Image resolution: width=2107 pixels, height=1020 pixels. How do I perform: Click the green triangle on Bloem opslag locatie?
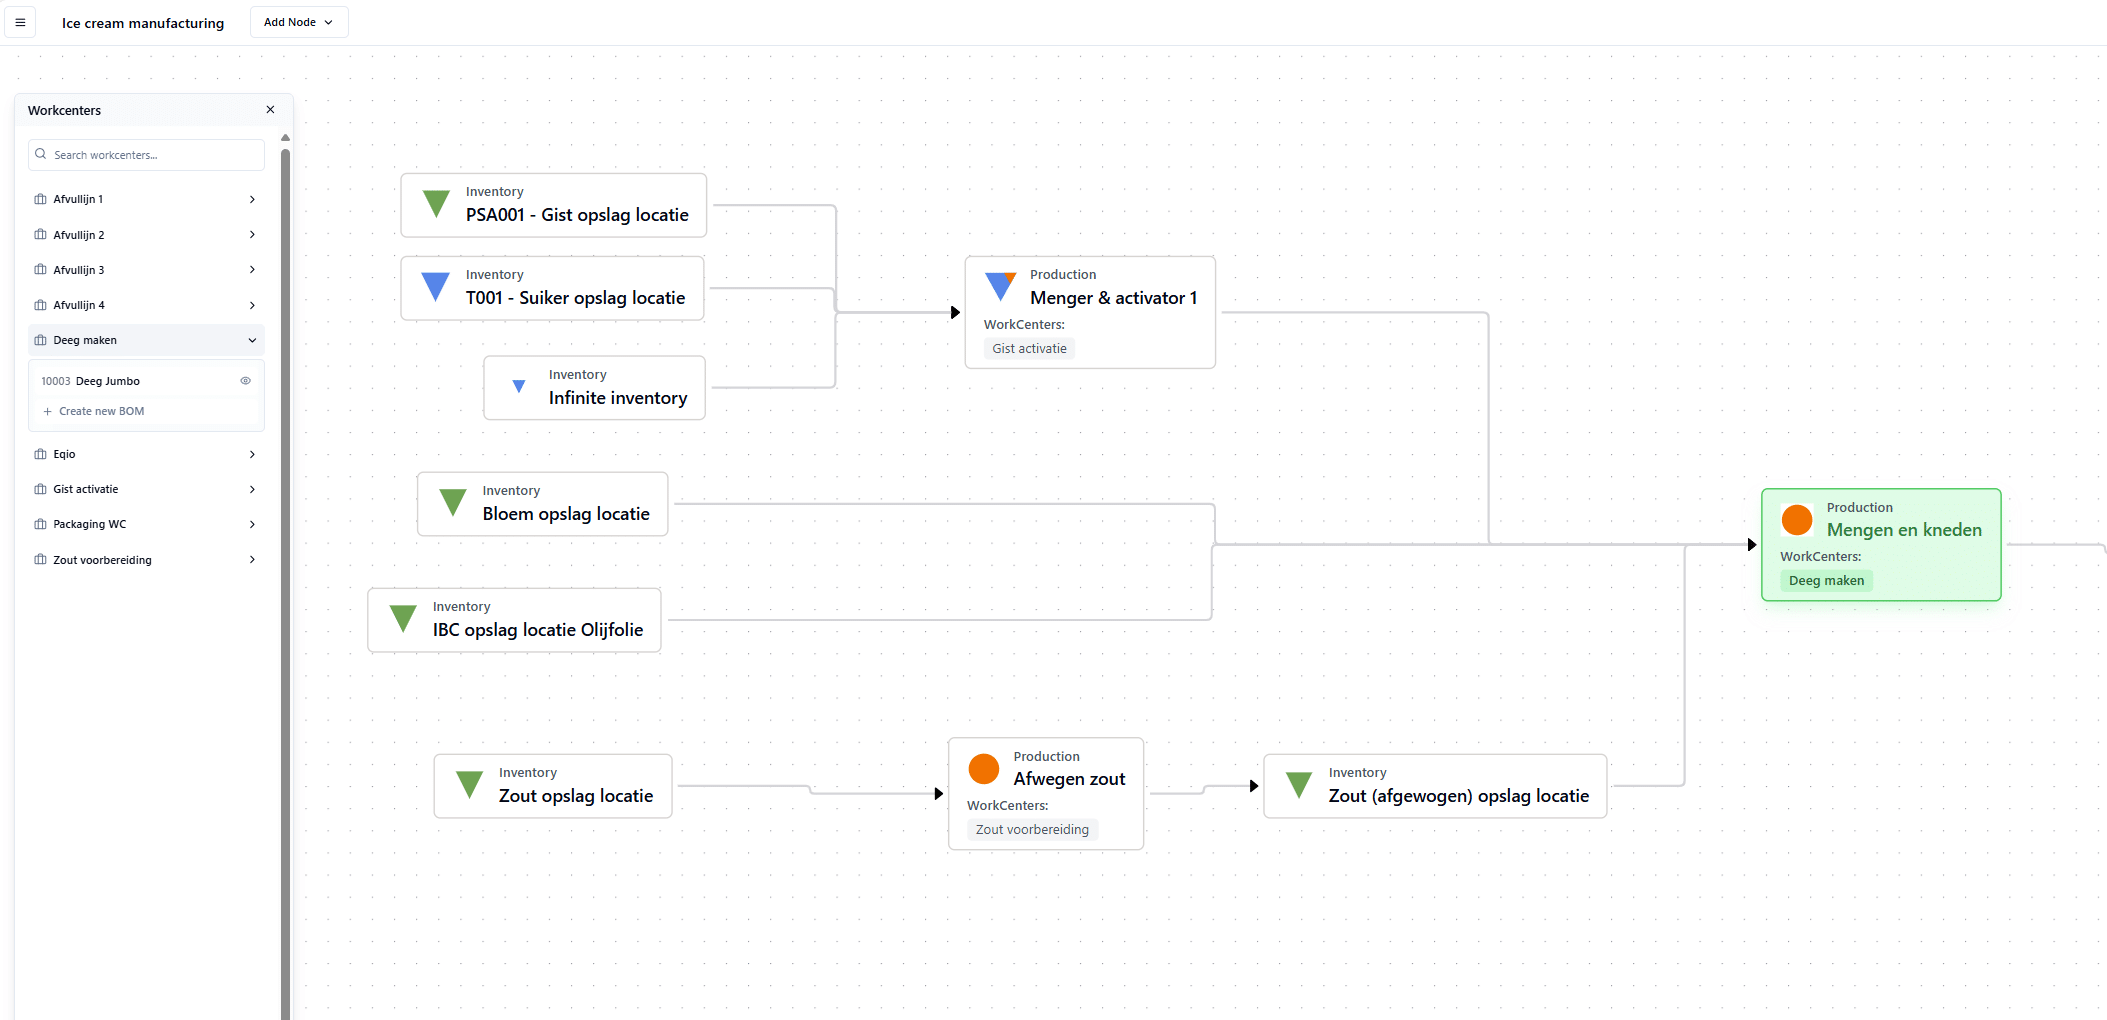coord(453,502)
